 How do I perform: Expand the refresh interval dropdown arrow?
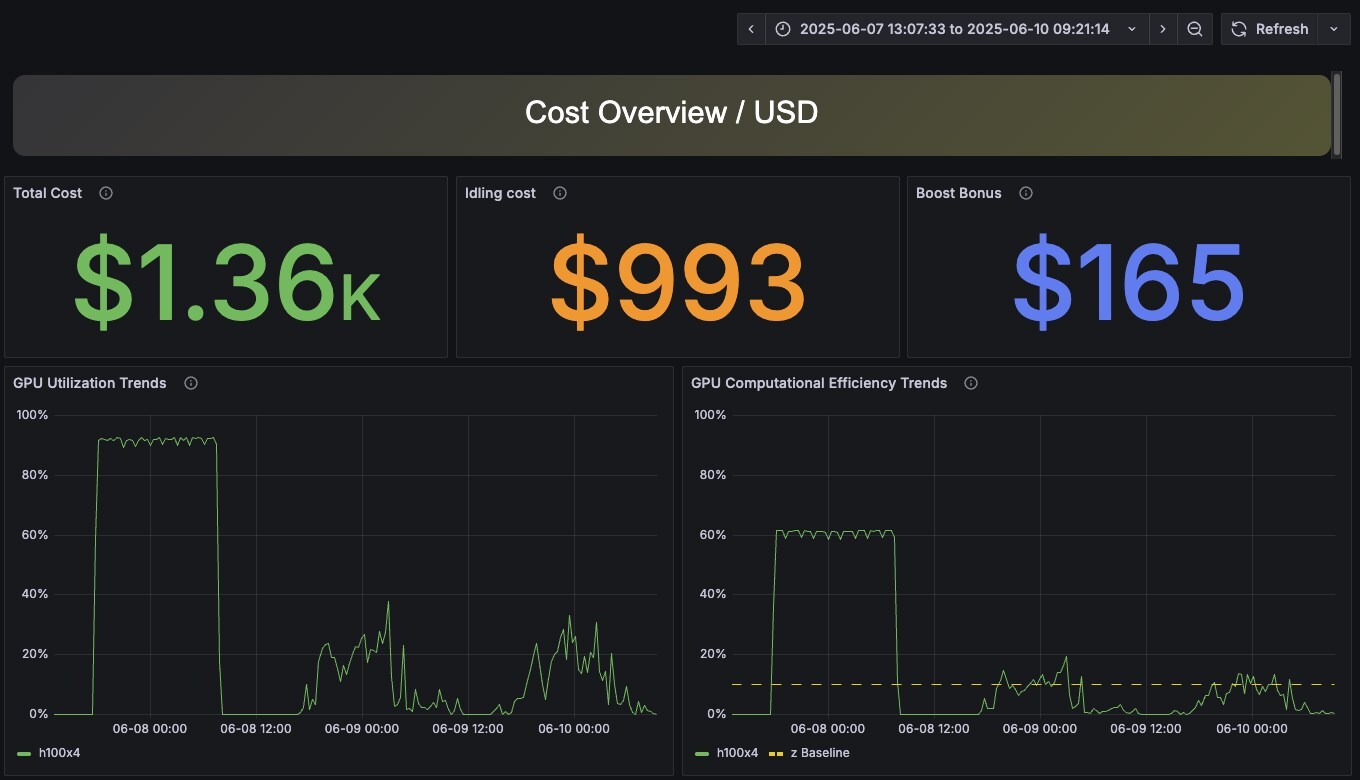1334,29
